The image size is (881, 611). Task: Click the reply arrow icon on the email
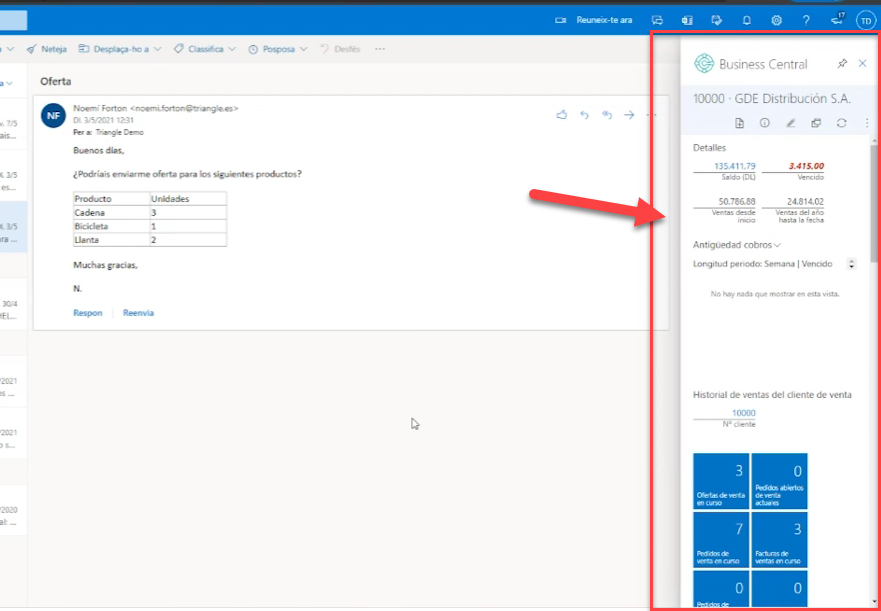tap(585, 115)
